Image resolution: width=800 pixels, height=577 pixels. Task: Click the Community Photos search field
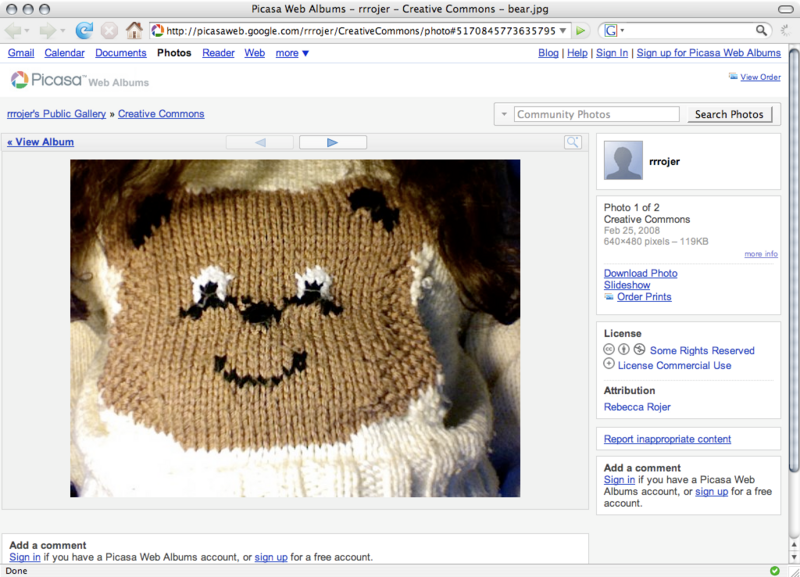click(x=596, y=114)
